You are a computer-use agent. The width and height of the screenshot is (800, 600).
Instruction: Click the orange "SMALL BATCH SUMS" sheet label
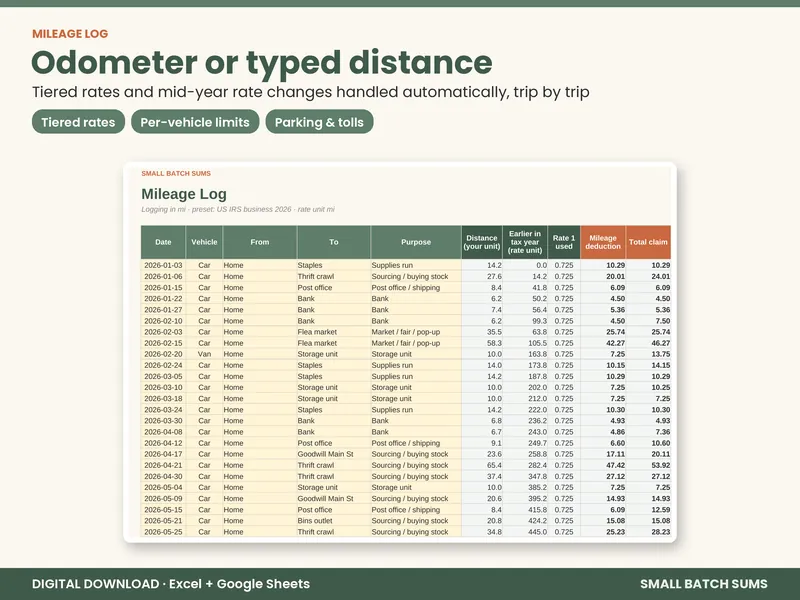tap(176, 173)
